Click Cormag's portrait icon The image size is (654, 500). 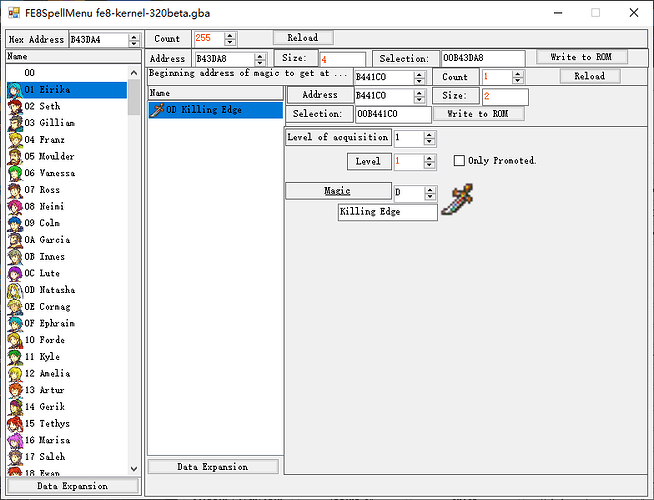click(x=15, y=307)
